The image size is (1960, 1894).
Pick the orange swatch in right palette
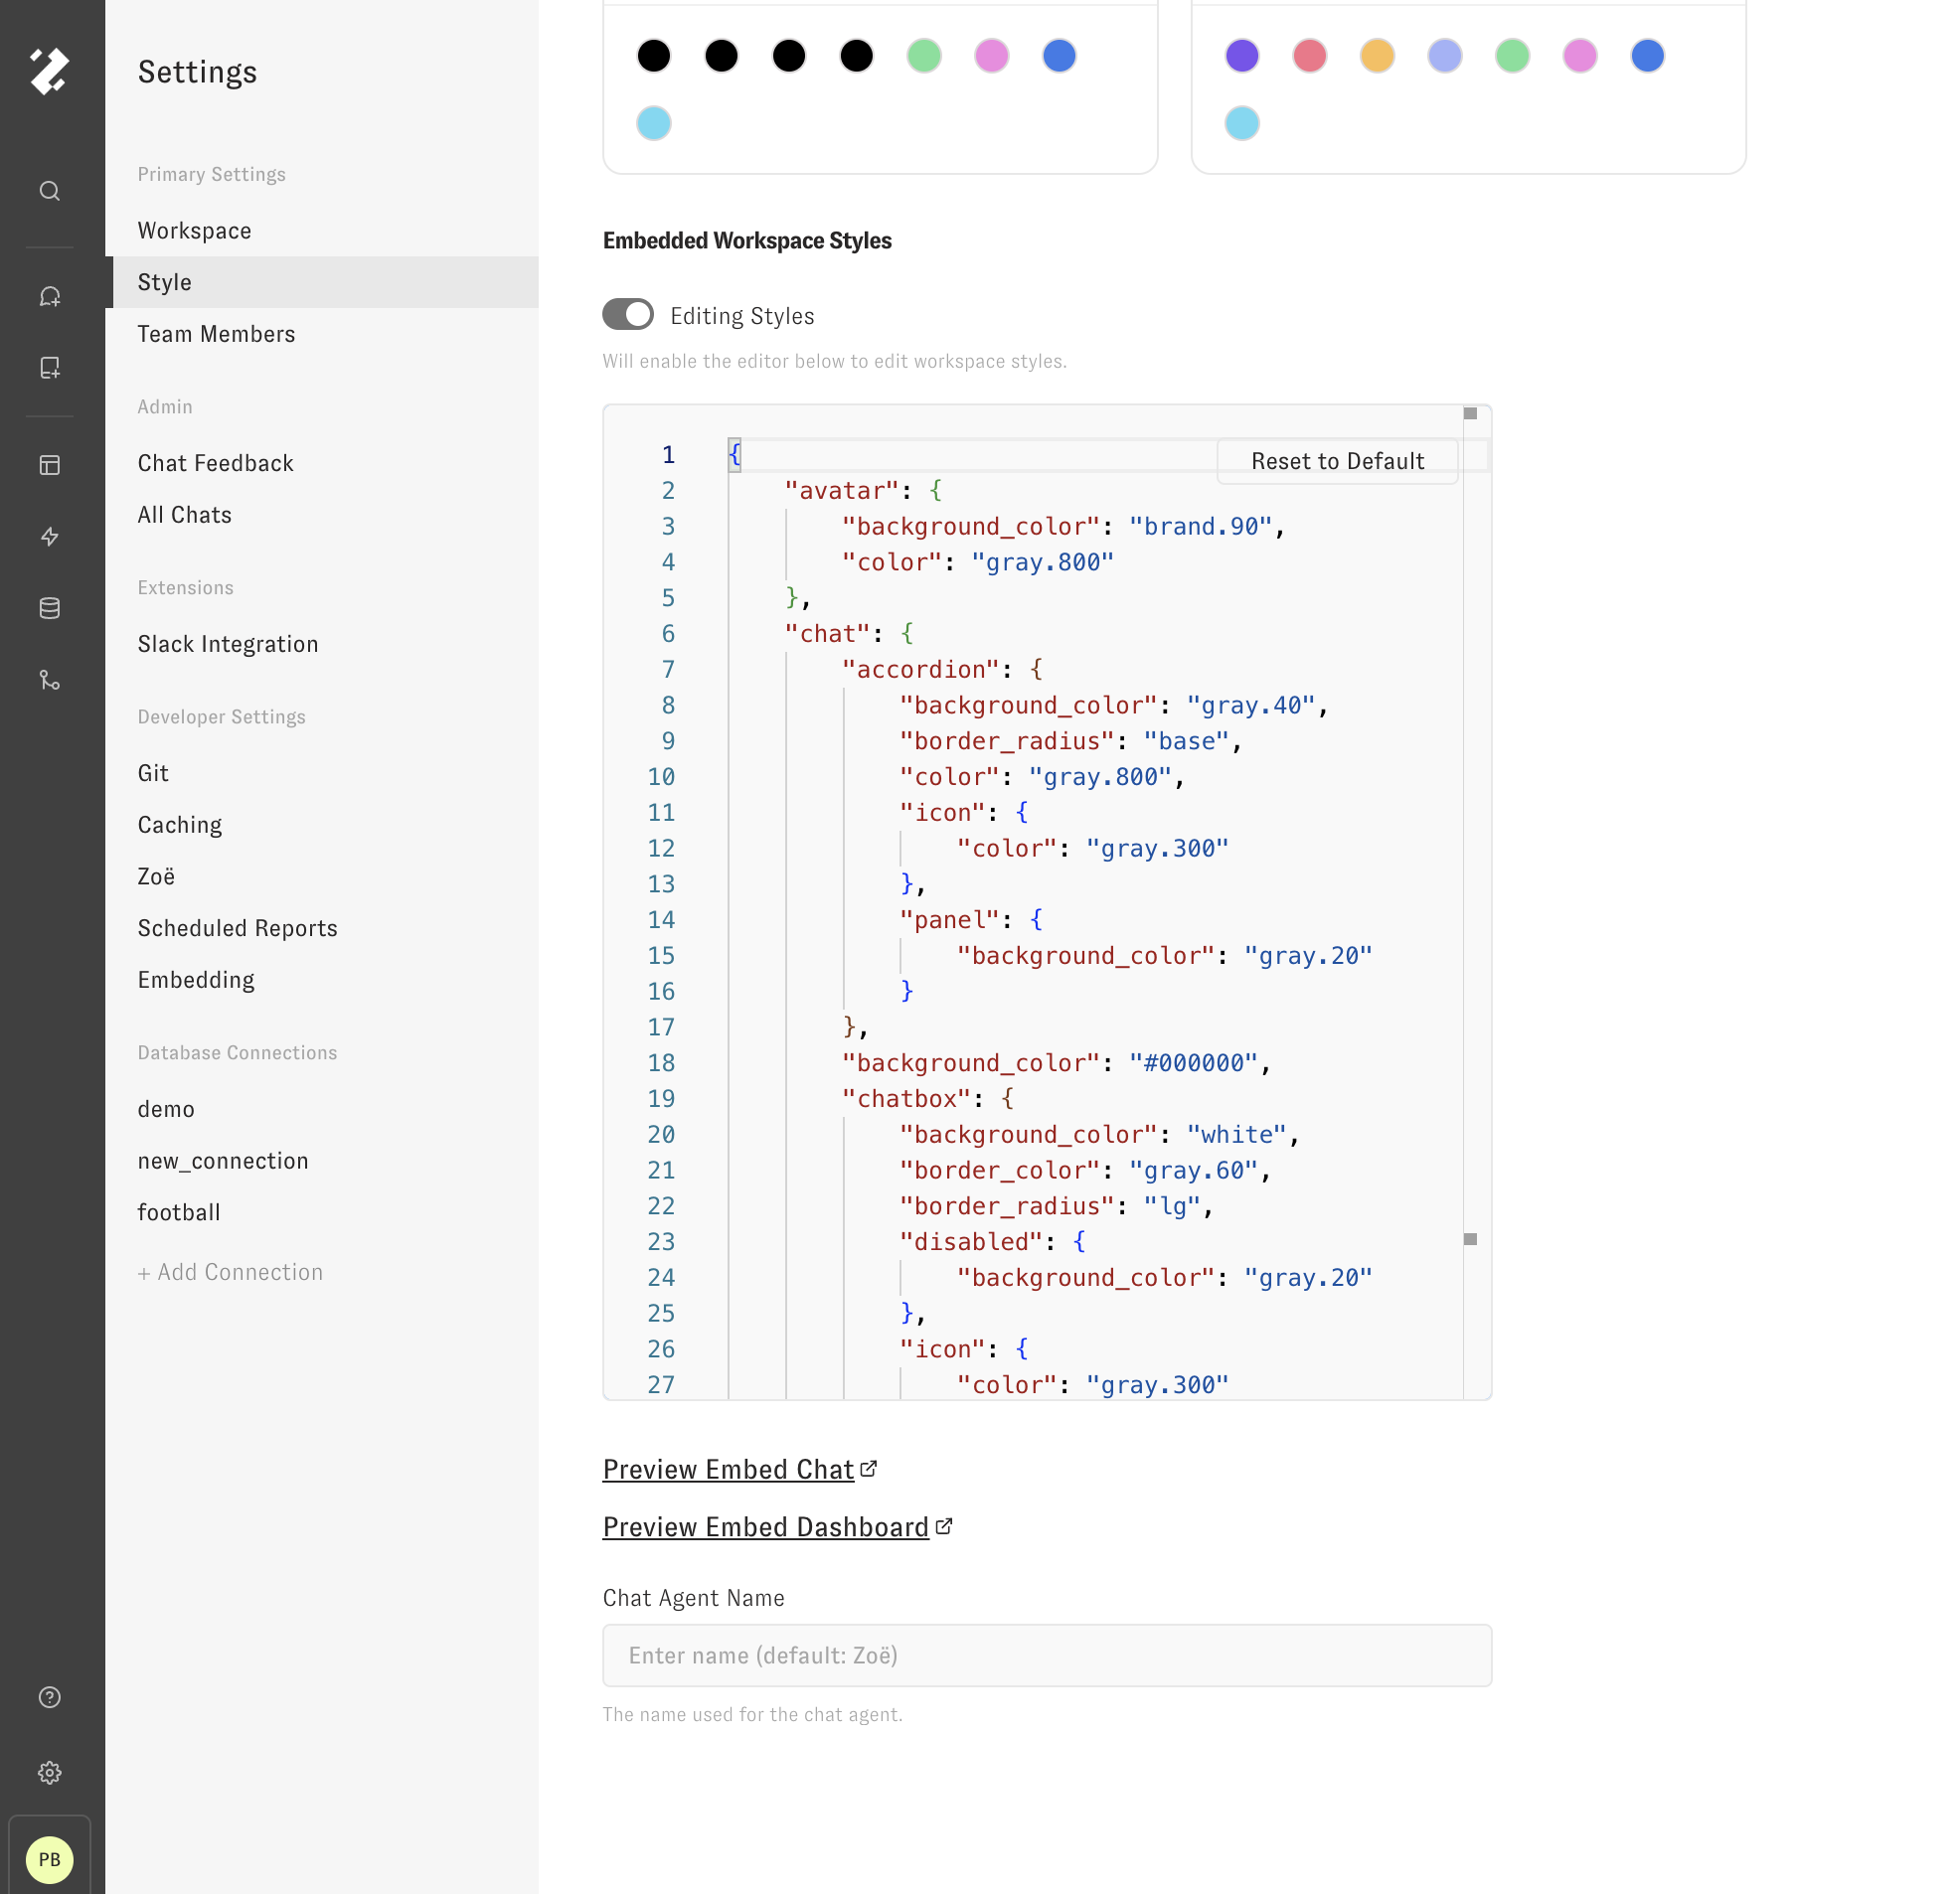1377,56
